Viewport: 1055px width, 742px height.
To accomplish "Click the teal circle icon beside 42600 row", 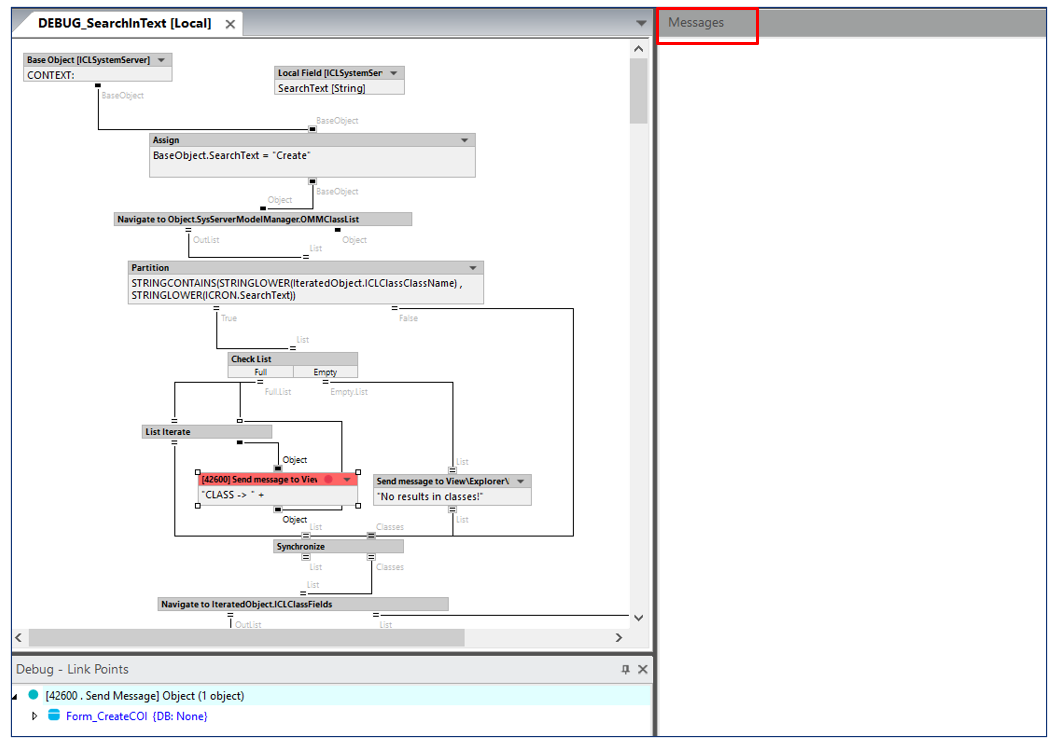I will pos(33,695).
